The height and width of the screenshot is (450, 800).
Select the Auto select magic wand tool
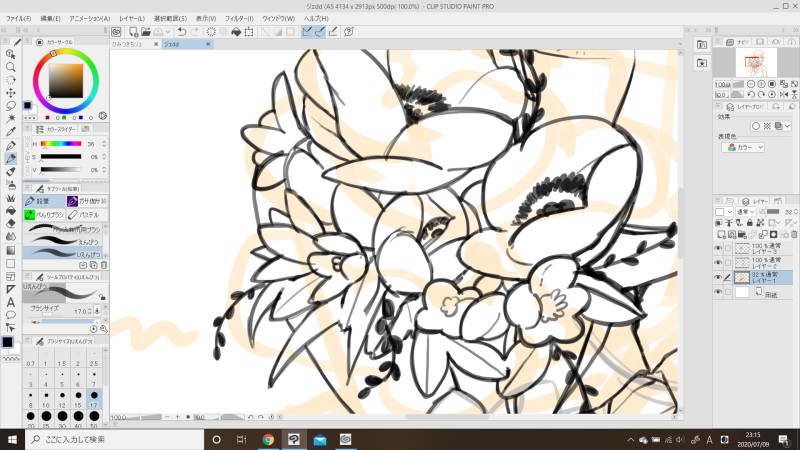pyautogui.click(x=10, y=119)
